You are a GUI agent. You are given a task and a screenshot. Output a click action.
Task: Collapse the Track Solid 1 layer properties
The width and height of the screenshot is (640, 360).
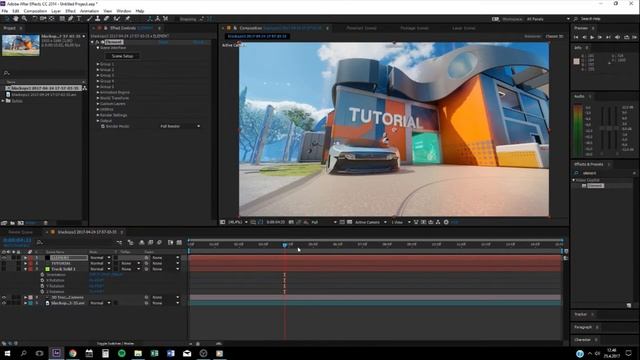25,269
